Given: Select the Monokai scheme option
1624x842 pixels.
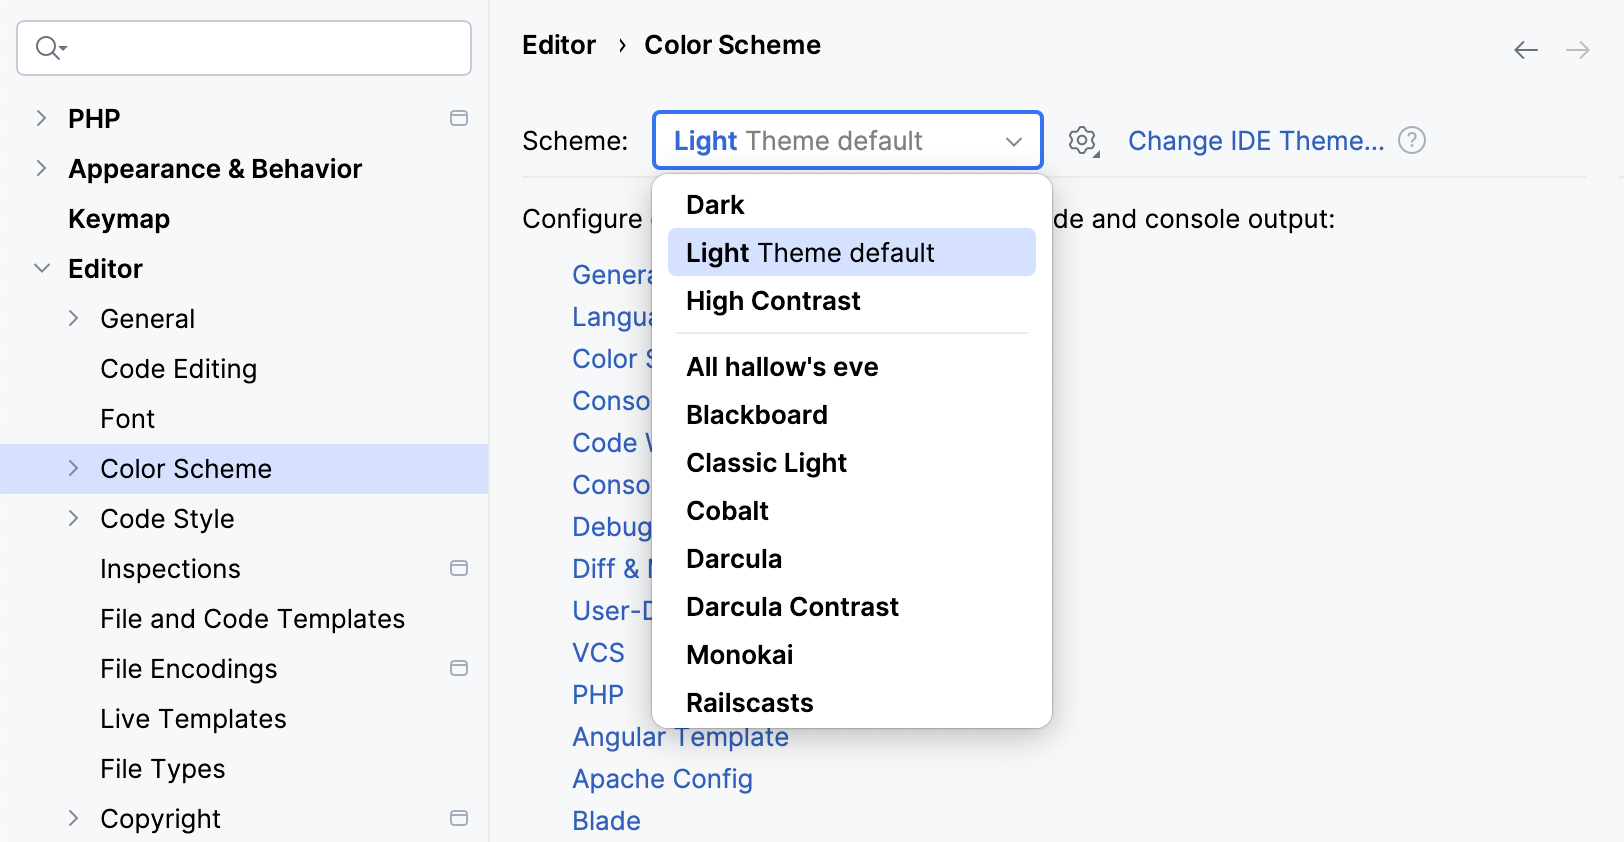Looking at the screenshot, I should click(739, 654).
